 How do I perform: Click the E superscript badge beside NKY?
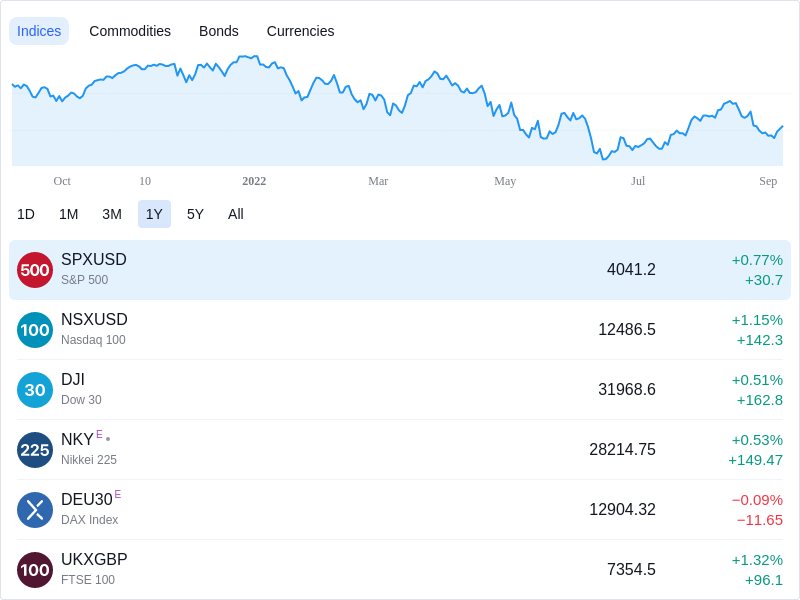(99, 434)
